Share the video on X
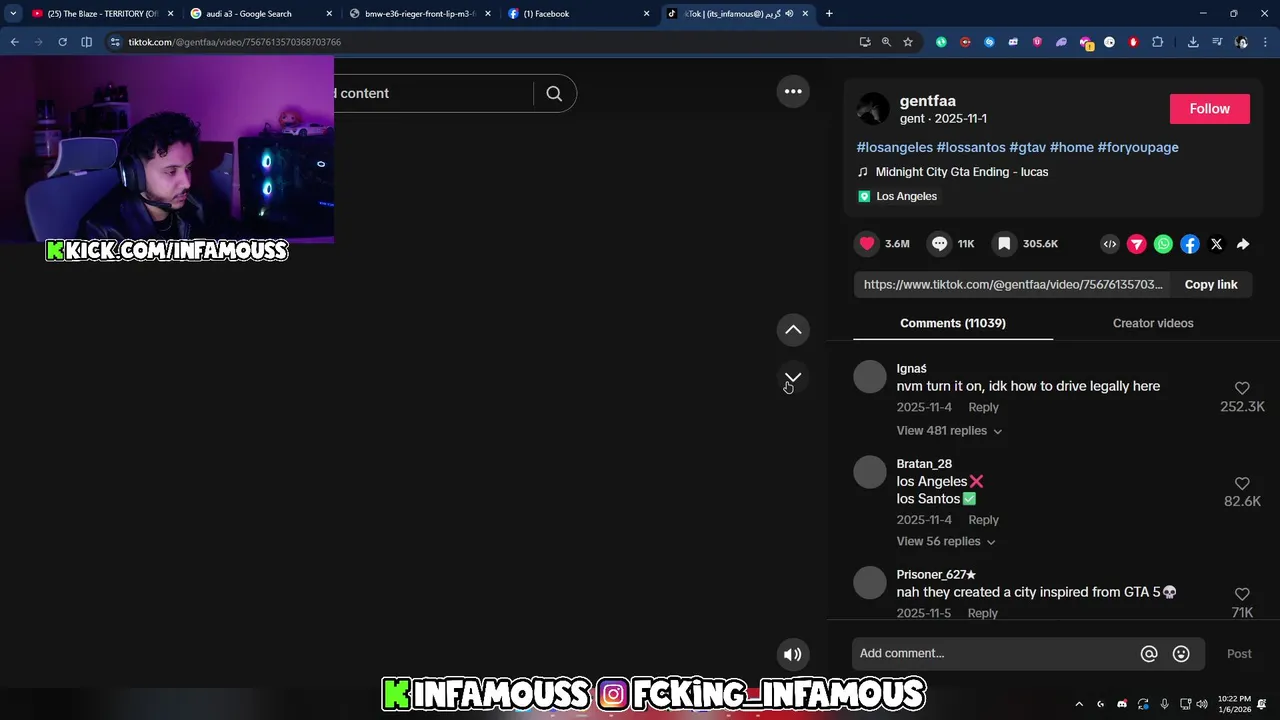Image resolution: width=1280 pixels, height=720 pixels. (x=1216, y=244)
